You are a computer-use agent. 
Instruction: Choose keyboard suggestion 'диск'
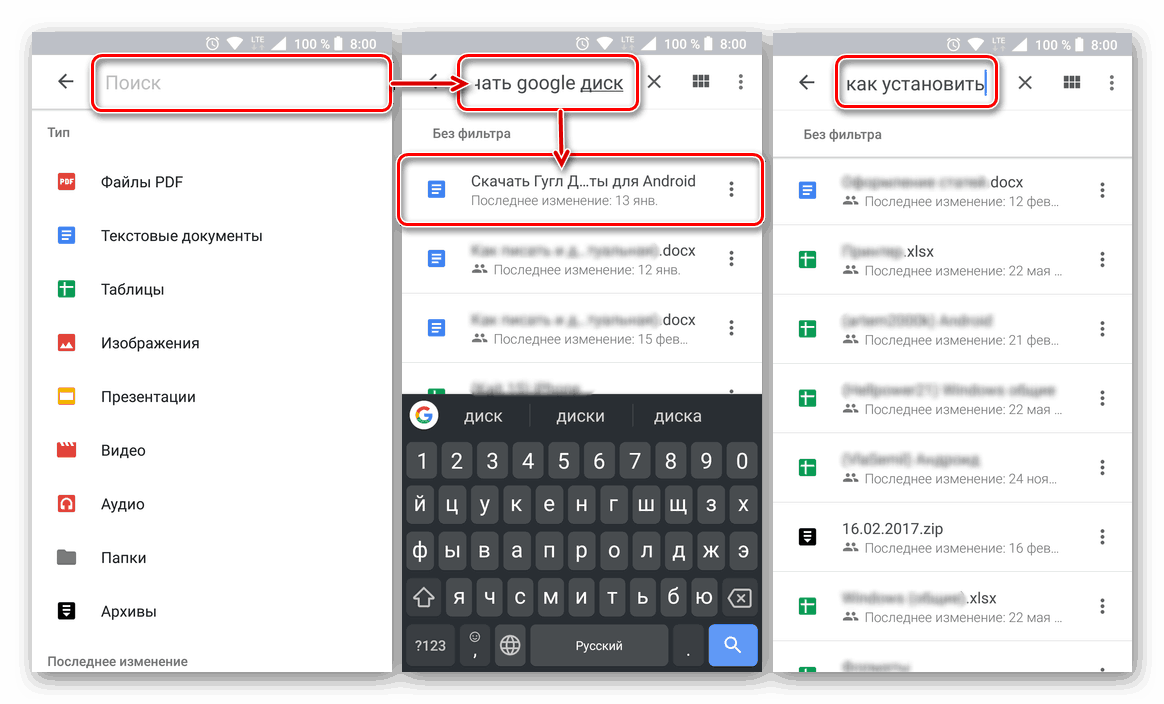pyautogui.click(x=483, y=417)
